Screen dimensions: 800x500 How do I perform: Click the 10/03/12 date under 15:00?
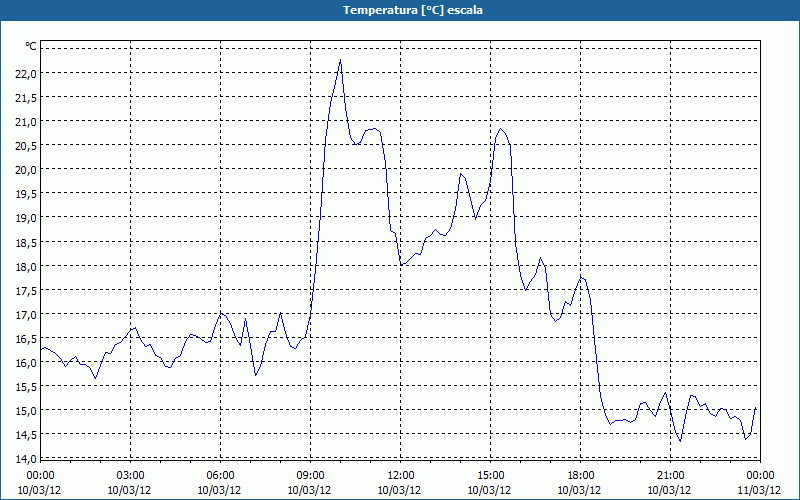point(490,490)
